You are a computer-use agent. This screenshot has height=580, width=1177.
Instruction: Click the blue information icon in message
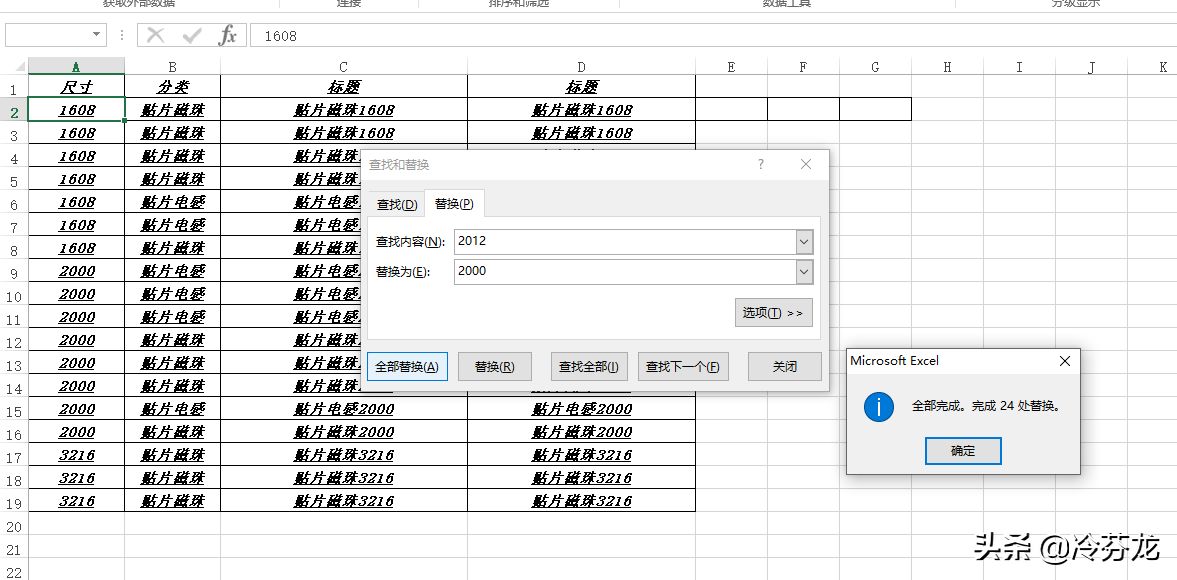pyautogui.click(x=878, y=407)
